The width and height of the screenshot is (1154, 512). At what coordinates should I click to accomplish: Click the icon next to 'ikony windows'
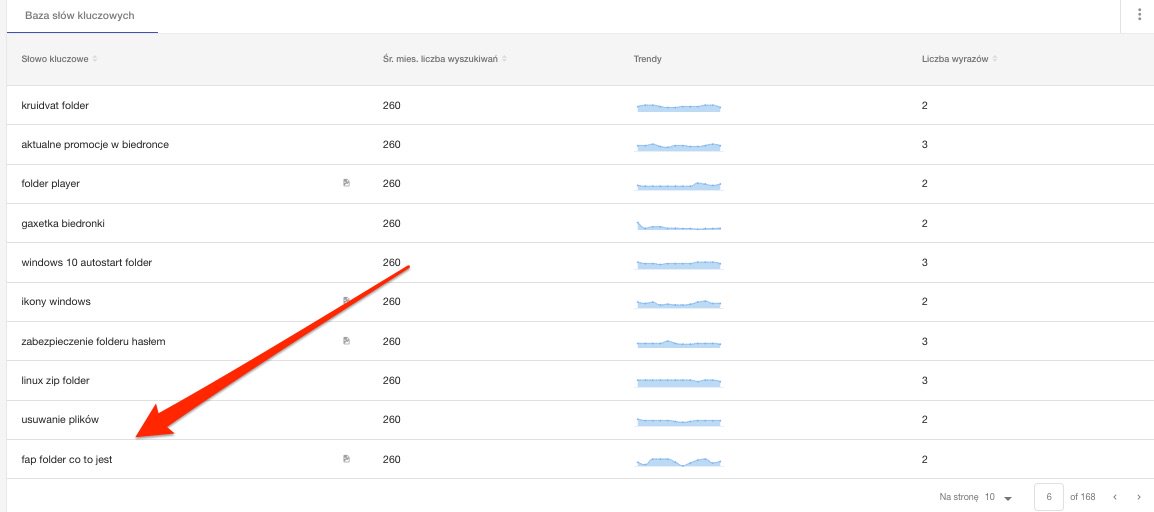pyautogui.click(x=347, y=301)
